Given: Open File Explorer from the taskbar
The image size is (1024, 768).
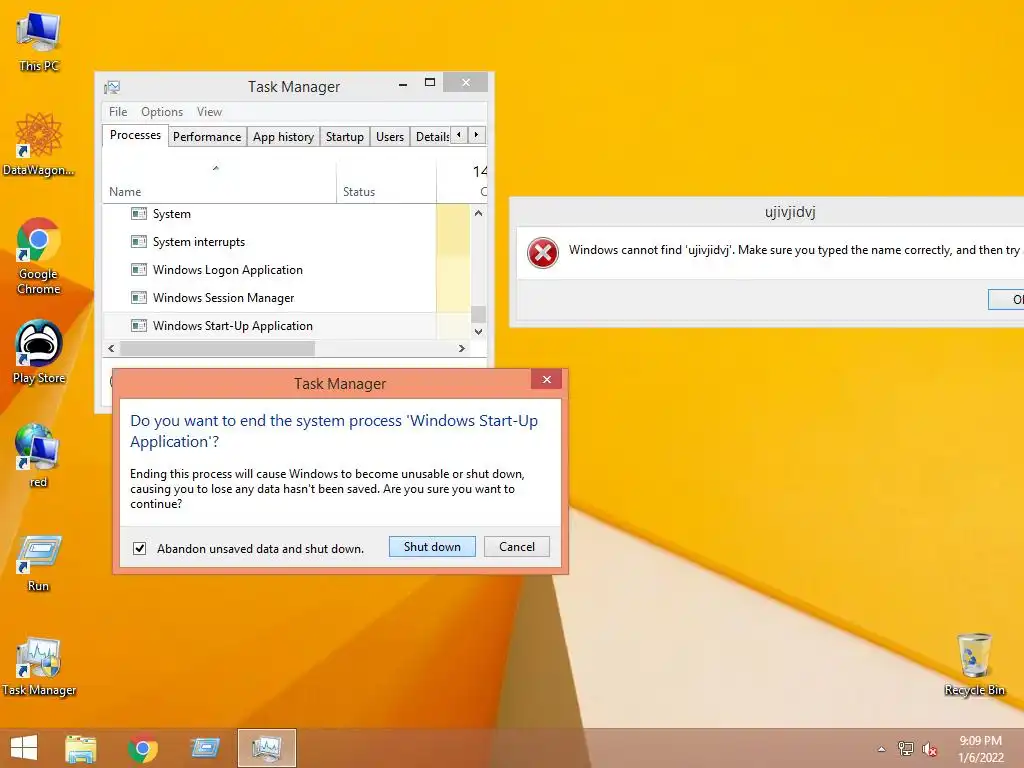Looking at the screenshot, I should tap(81, 748).
